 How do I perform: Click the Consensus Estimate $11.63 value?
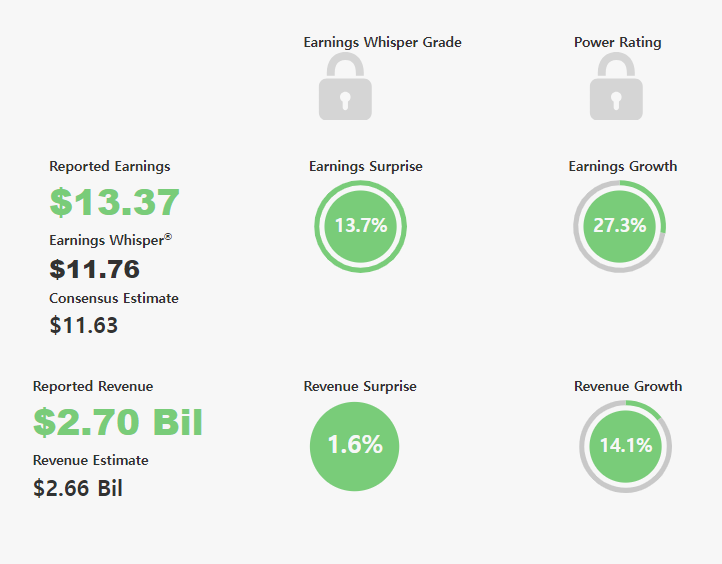point(84,325)
